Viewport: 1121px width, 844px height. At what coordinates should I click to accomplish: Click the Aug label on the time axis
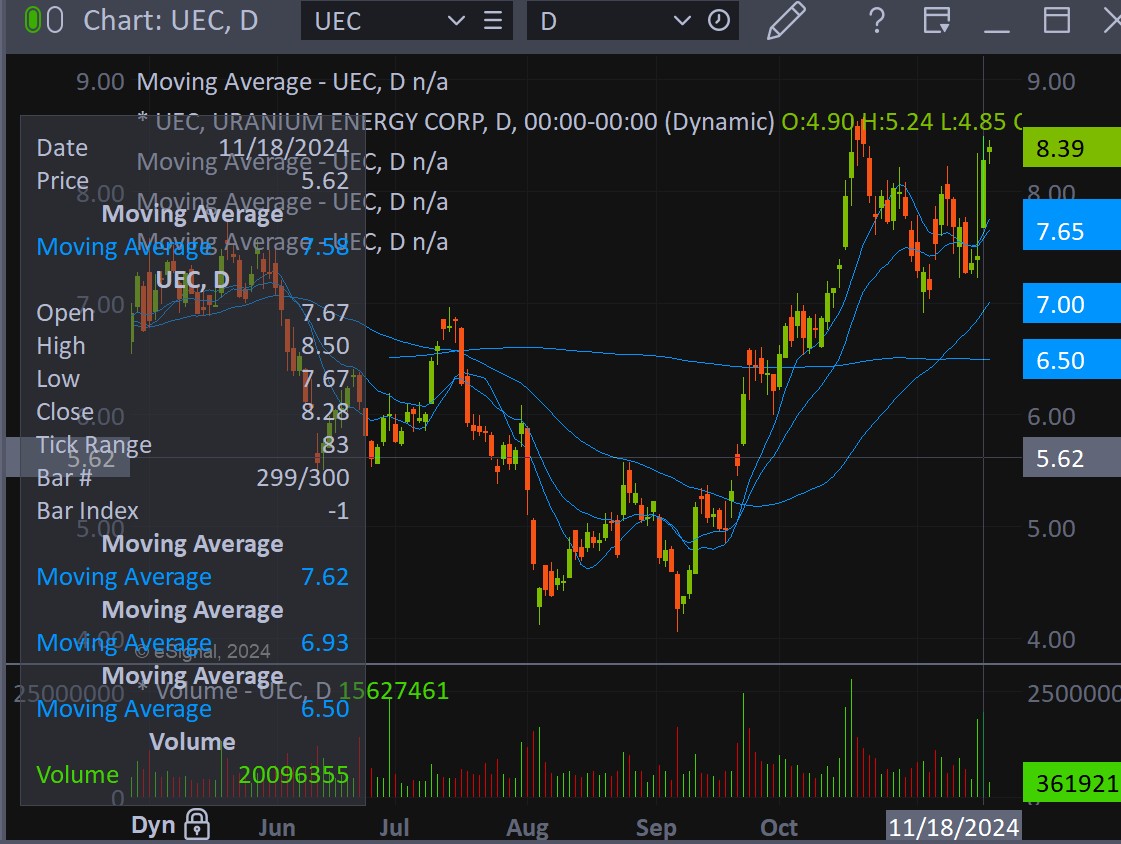pyautogui.click(x=527, y=828)
